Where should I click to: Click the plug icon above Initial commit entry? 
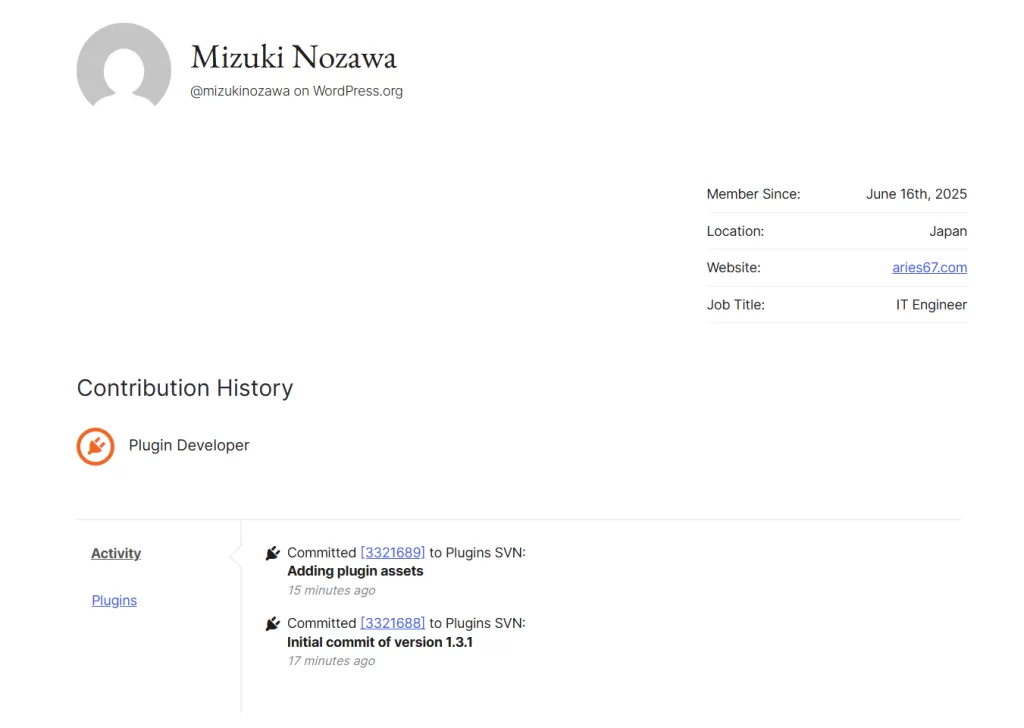click(x=272, y=622)
